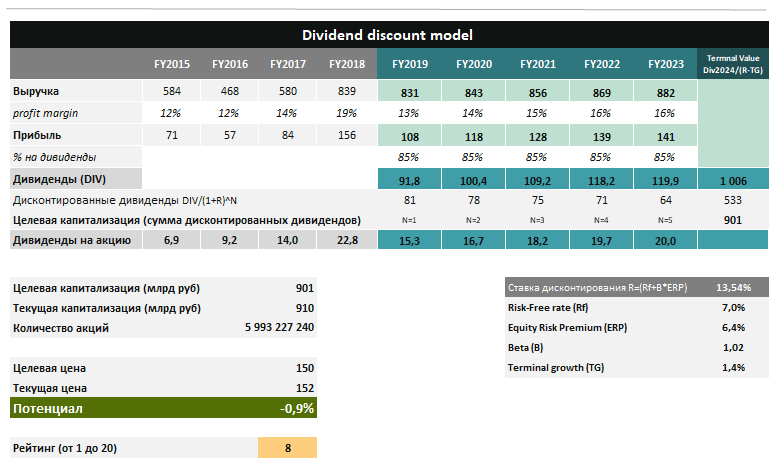Select FY2021 dividend per share 18,2
The width and height of the screenshot is (782, 470).
(x=537, y=241)
